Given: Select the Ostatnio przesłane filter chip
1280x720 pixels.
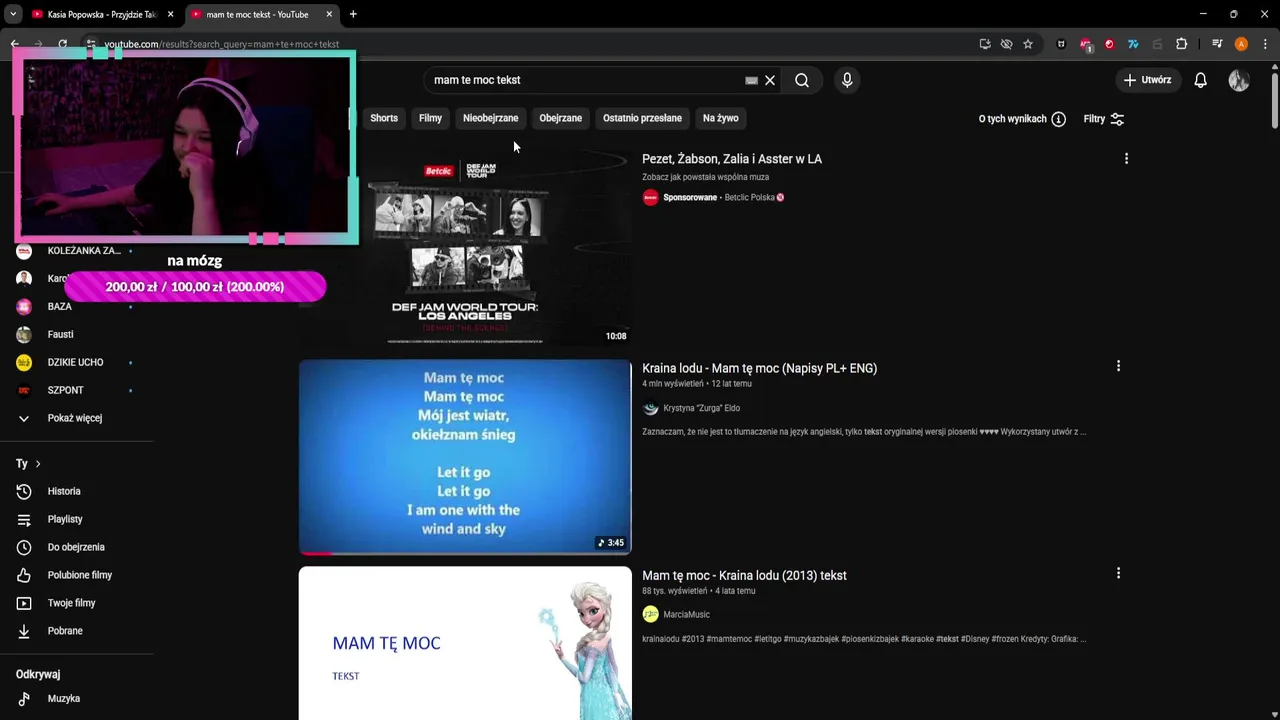Looking at the screenshot, I should (642, 118).
